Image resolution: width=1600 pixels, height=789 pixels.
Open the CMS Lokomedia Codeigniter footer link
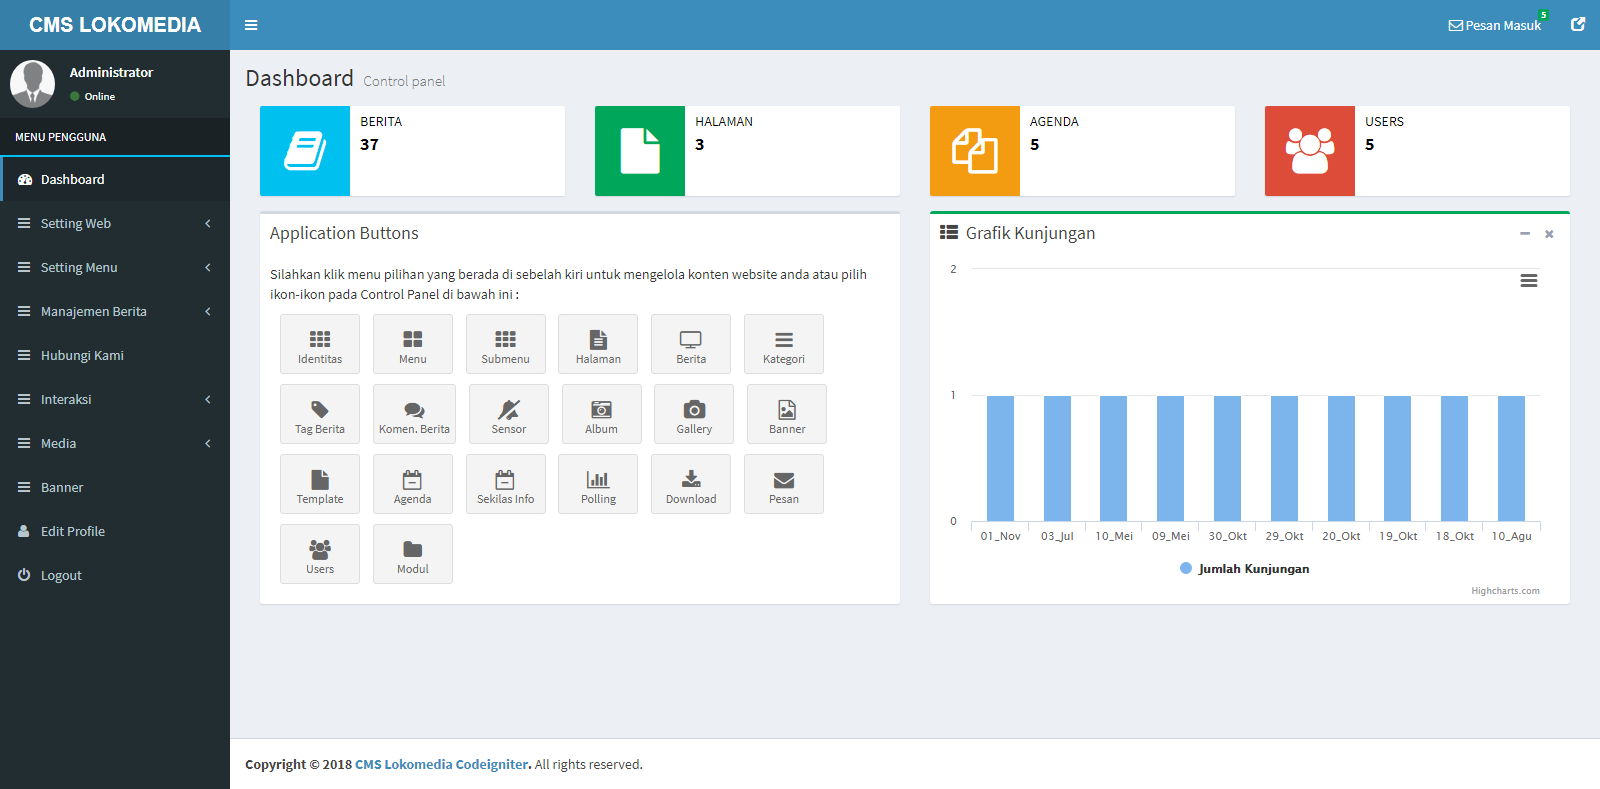coord(441,764)
